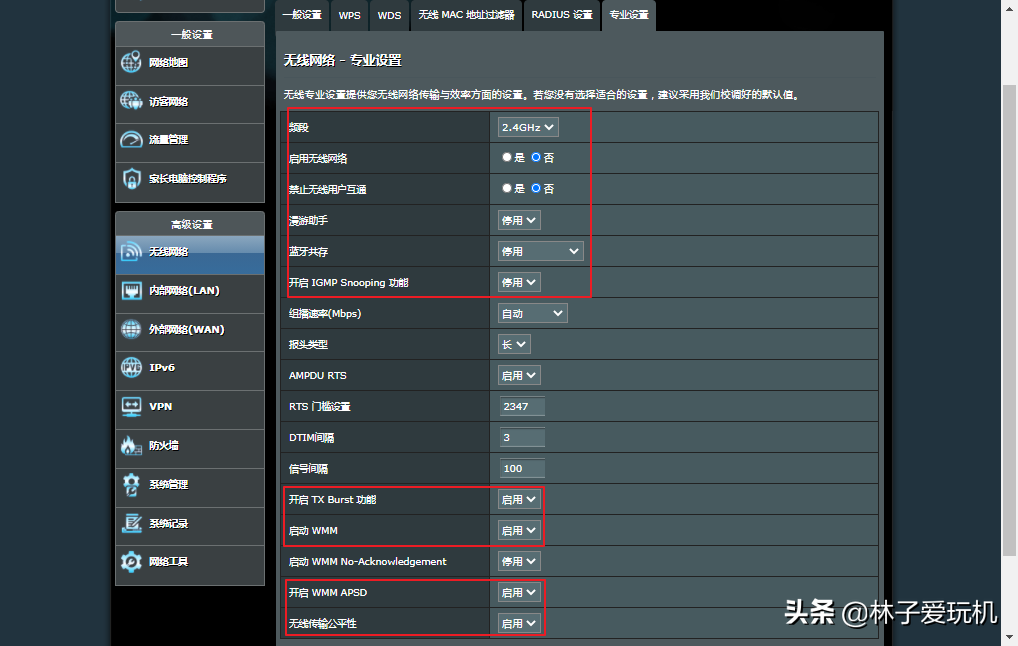This screenshot has height=646, width=1018.
Task: Click the 一般设置 sidebar section header
Action: coord(192,34)
